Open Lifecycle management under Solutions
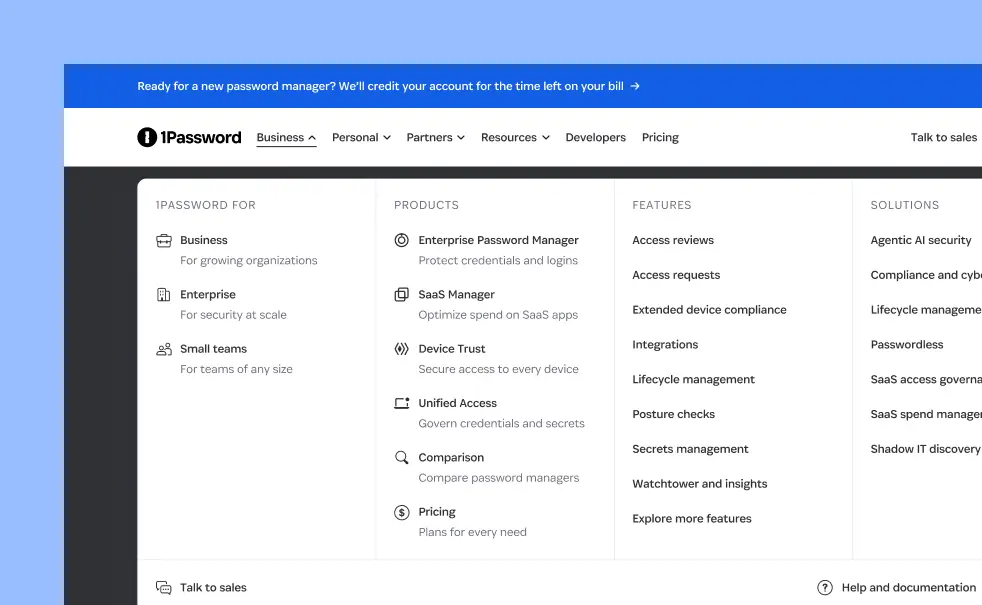 pyautogui.click(x=926, y=309)
